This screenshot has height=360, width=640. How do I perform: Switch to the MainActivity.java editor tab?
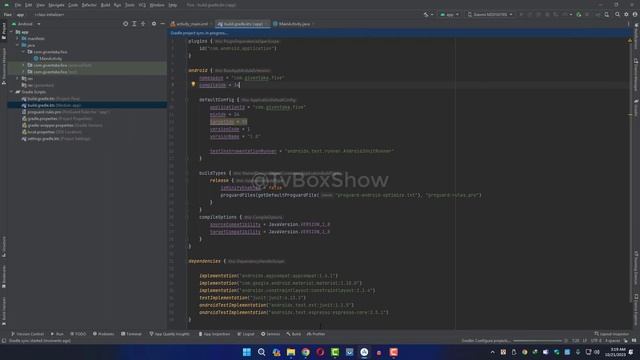point(292,24)
